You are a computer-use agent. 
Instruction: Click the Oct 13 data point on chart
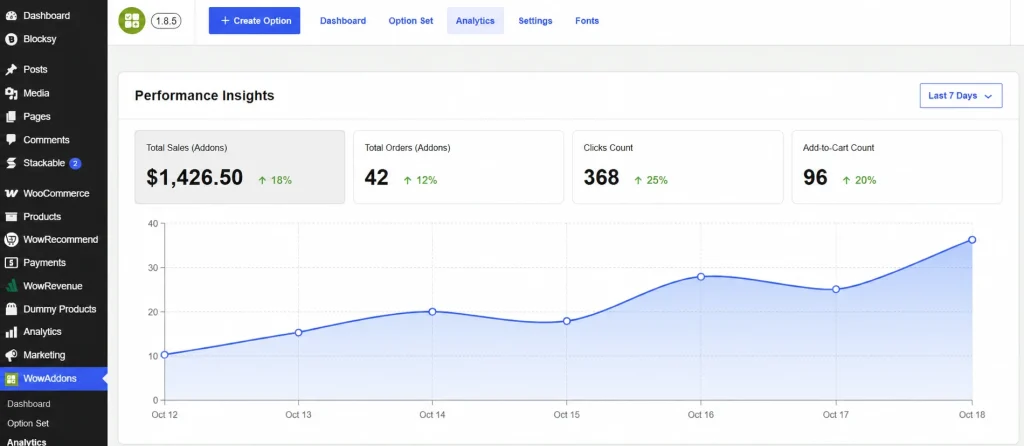(298, 332)
